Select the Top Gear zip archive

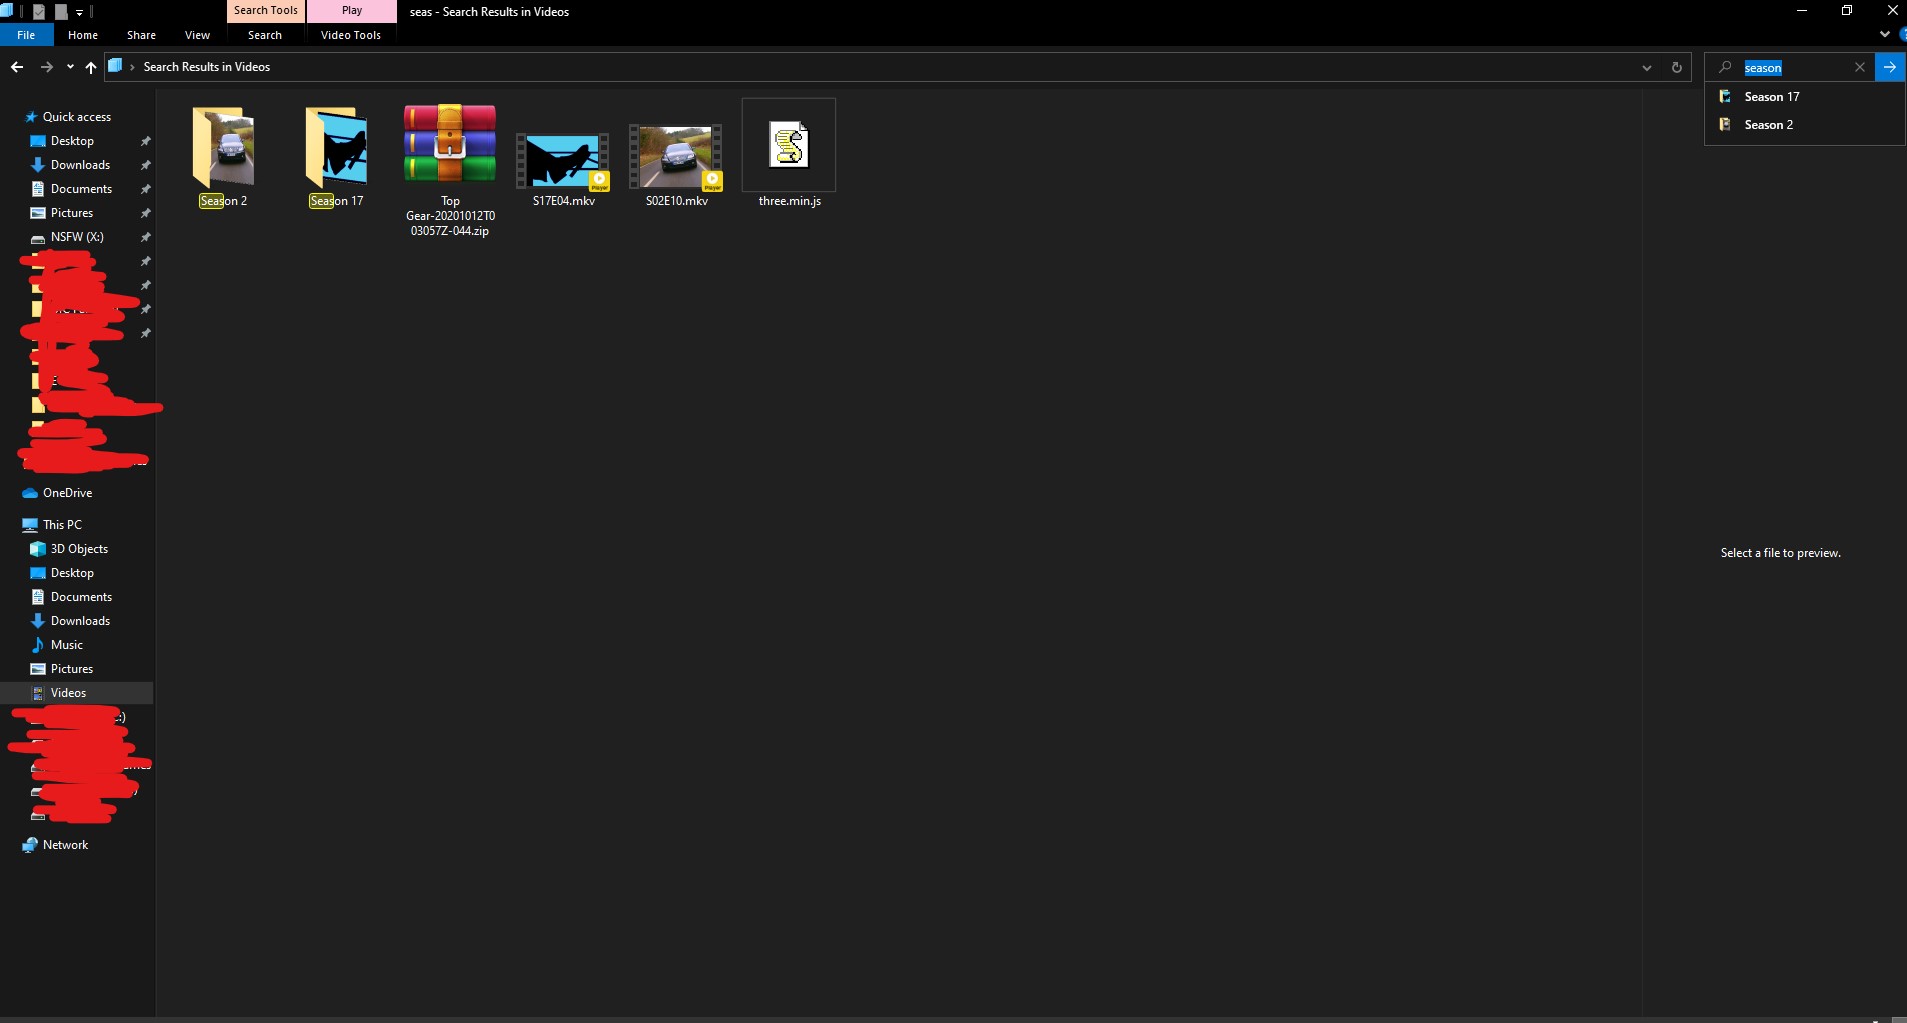(450, 170)
